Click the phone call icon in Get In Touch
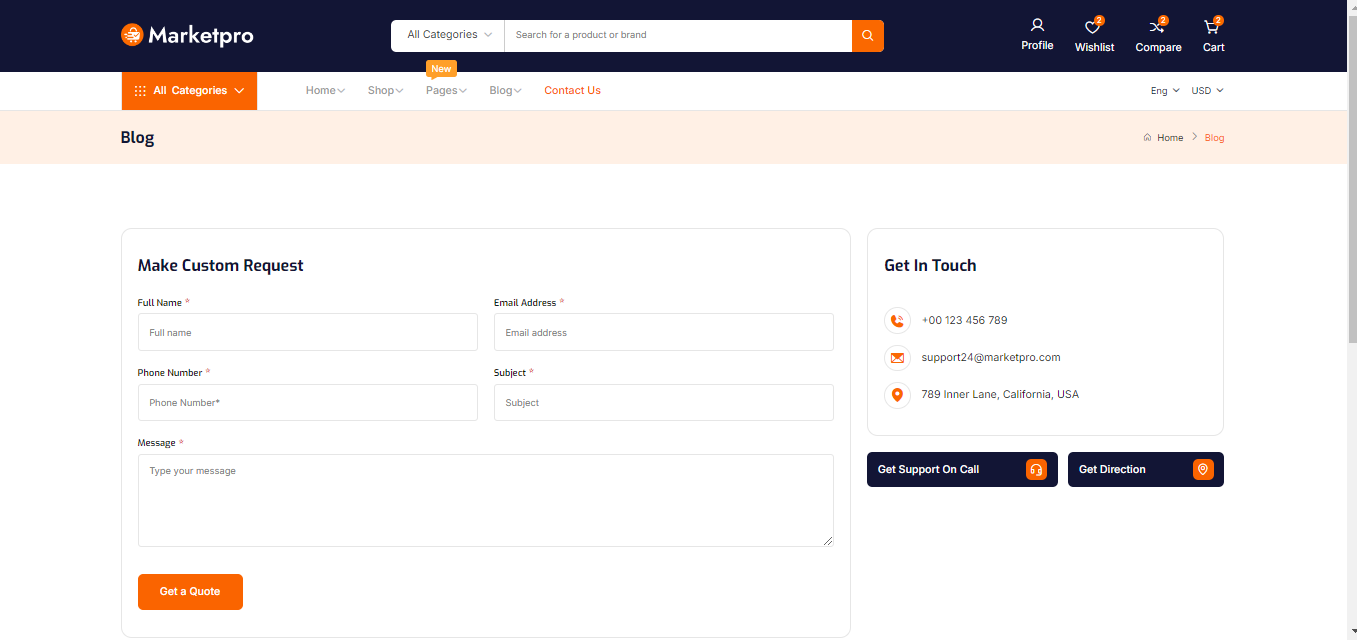Screen dimensions: 1357x640 tap(897, 321)
